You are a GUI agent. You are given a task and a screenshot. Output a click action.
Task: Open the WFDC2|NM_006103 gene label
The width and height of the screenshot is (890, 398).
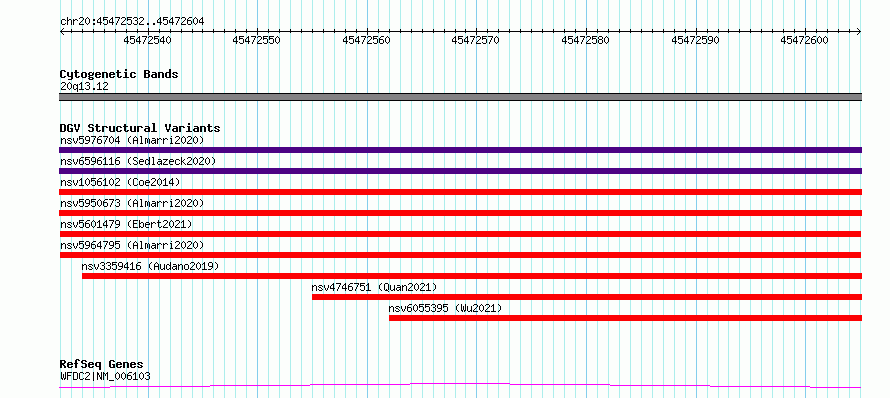pos(105,376)
